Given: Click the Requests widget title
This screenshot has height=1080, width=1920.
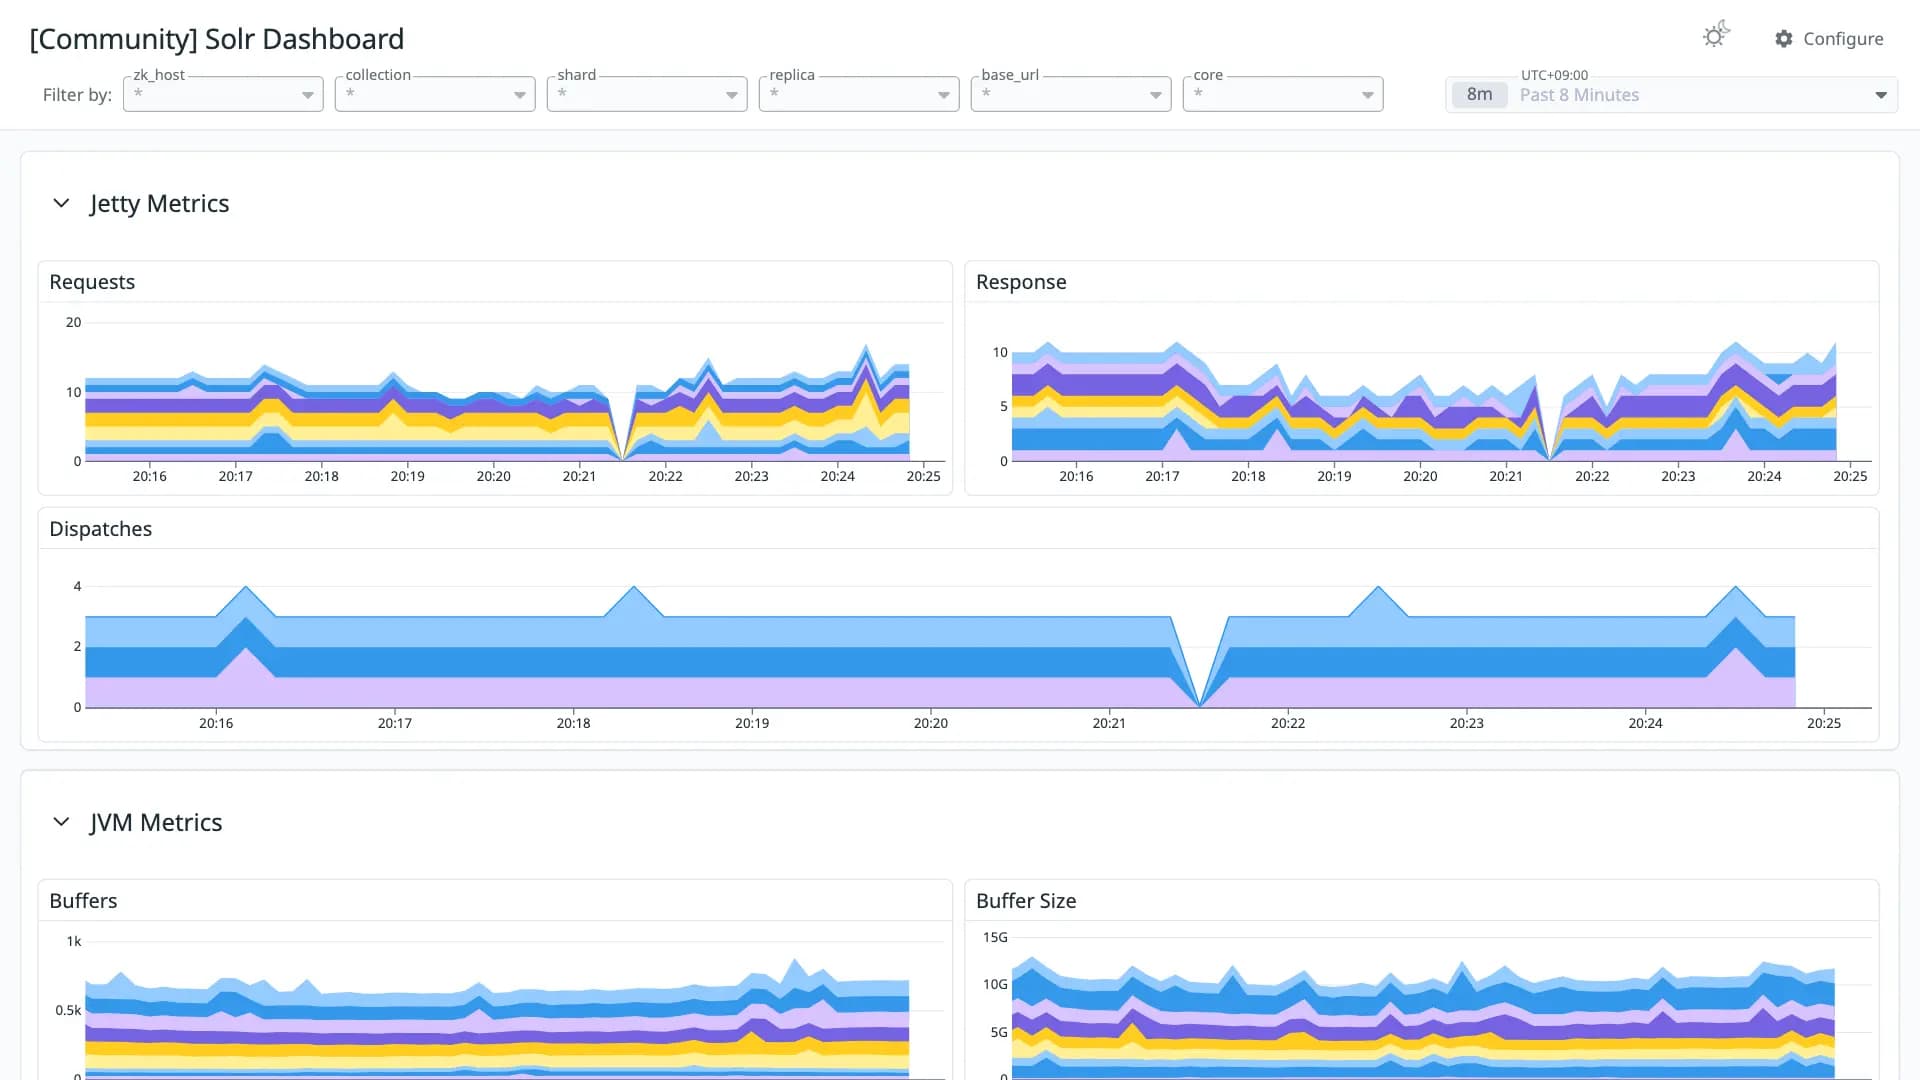Looking at the screenshot, I should tap(92, 282).
